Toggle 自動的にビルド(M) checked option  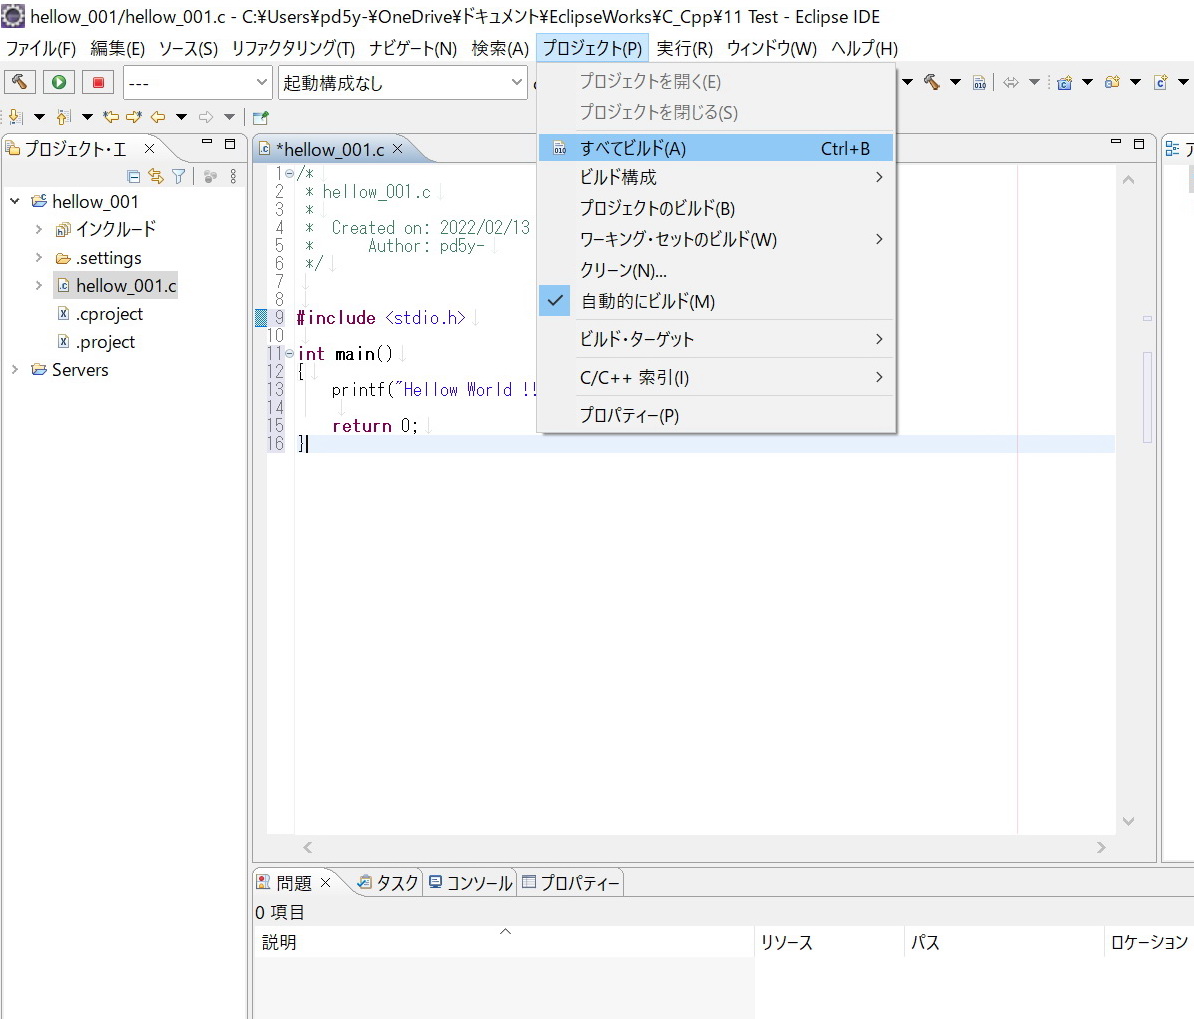tap(716, 302)
